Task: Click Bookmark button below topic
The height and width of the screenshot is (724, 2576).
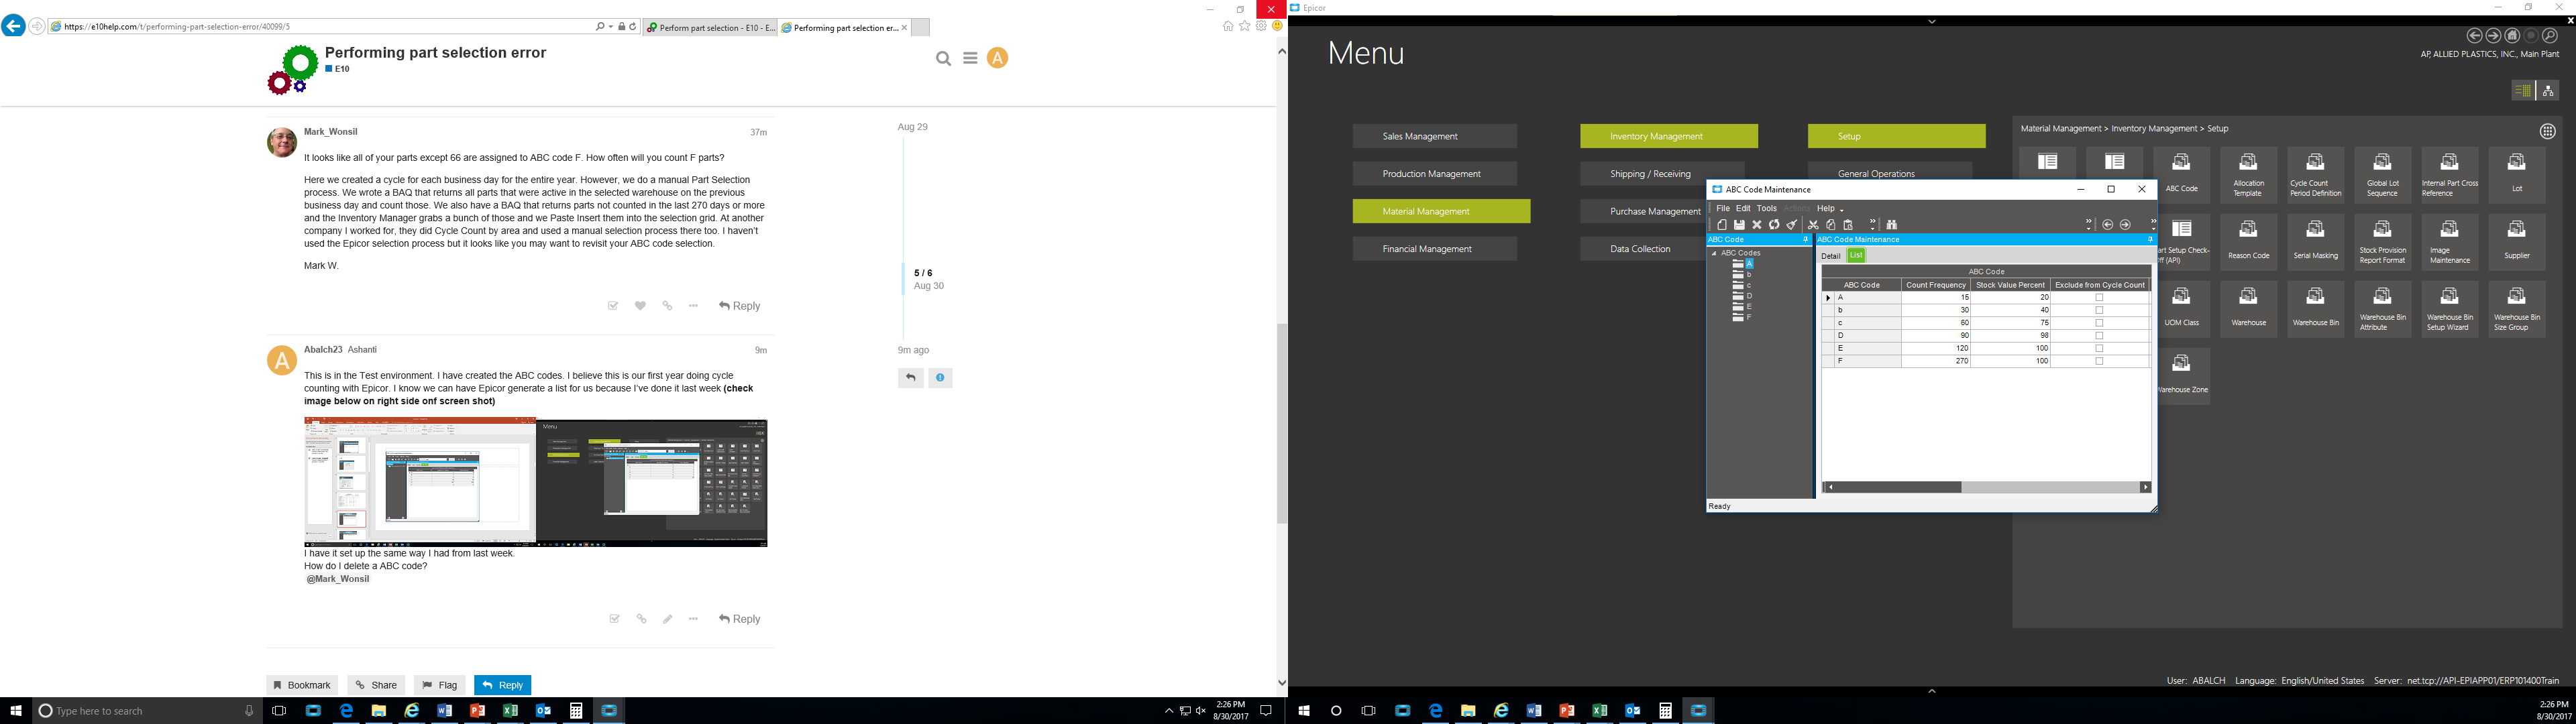Action: tap(302, 685)
